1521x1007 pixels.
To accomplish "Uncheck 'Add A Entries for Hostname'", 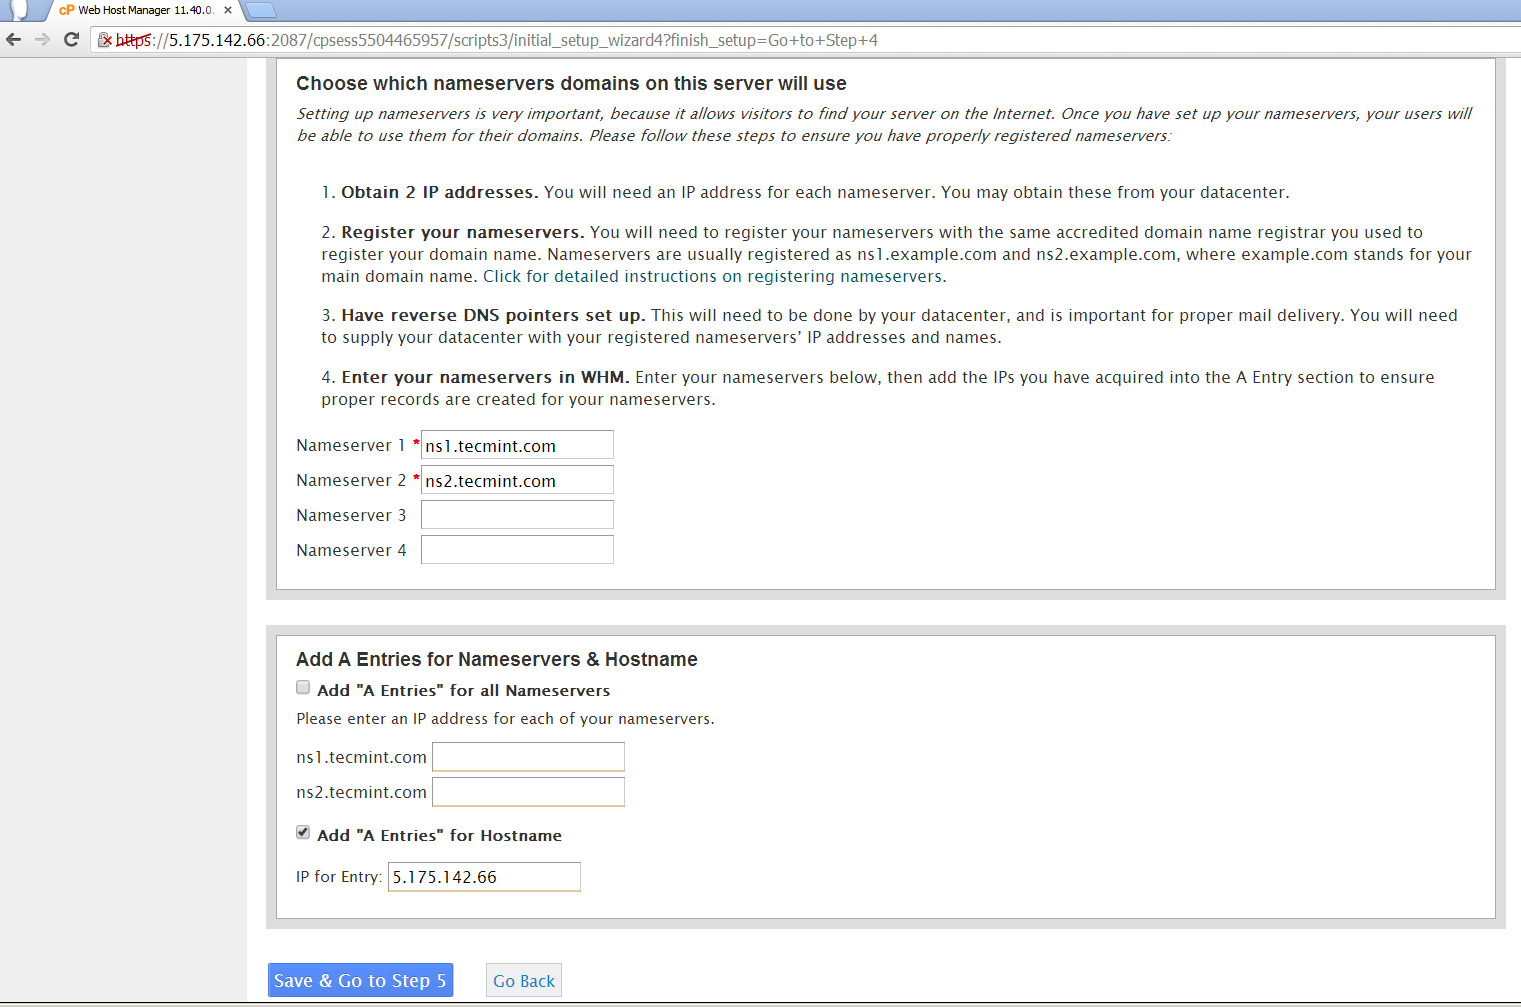I will 303,832.
